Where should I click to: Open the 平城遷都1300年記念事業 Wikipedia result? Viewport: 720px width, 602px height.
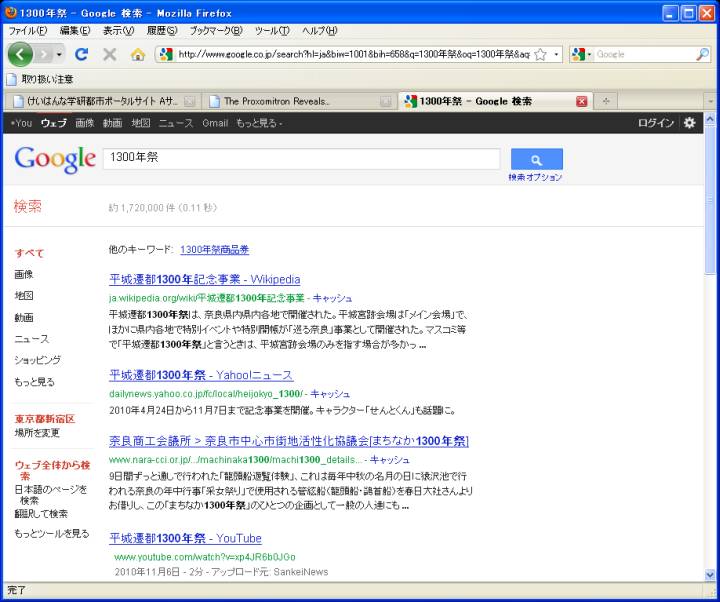click(x=204, y=279)
